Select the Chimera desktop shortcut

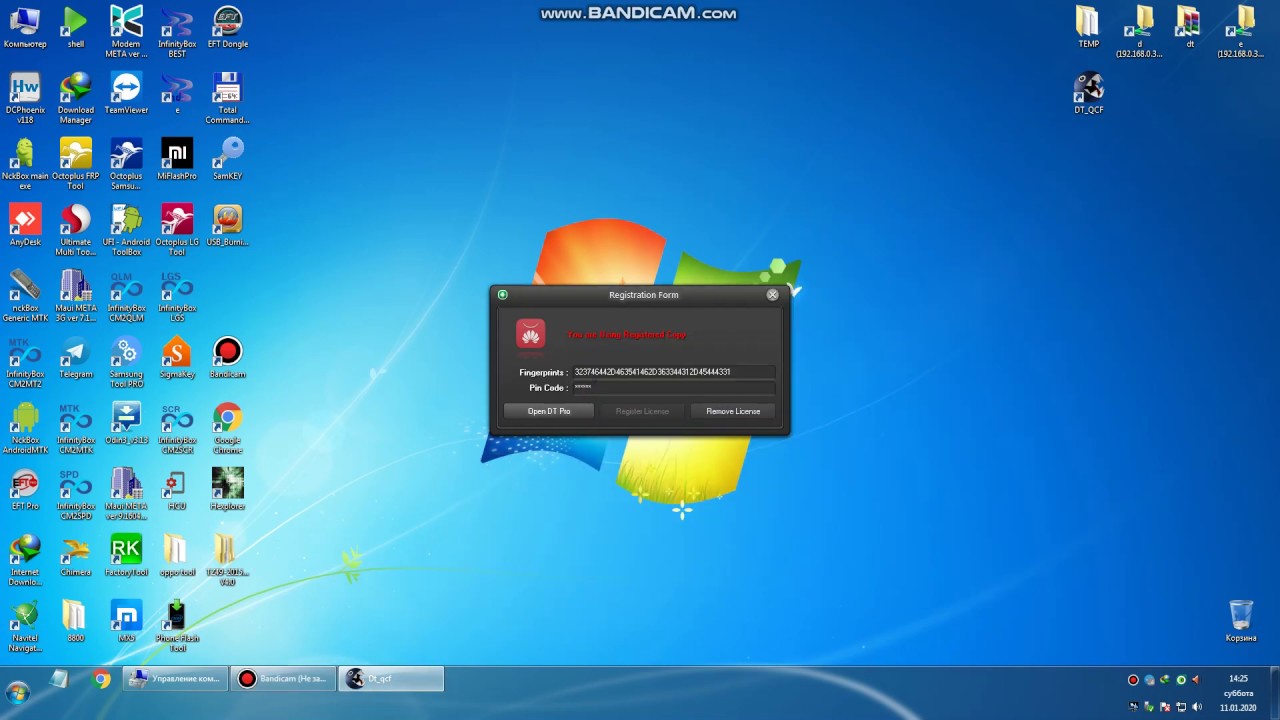[75, 555]
